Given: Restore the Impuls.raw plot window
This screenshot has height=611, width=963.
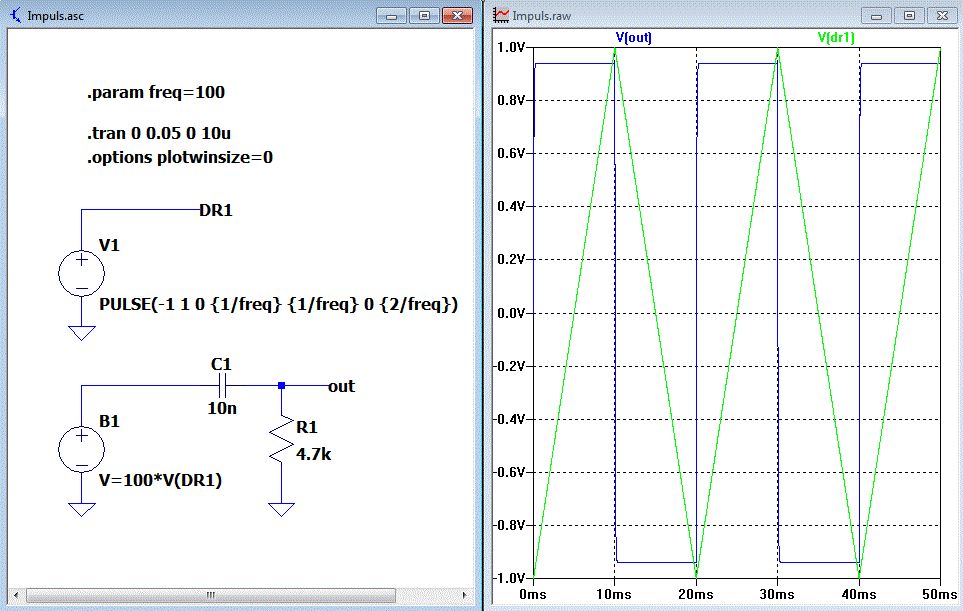Looking at the screenshot, I should point(908,16).
